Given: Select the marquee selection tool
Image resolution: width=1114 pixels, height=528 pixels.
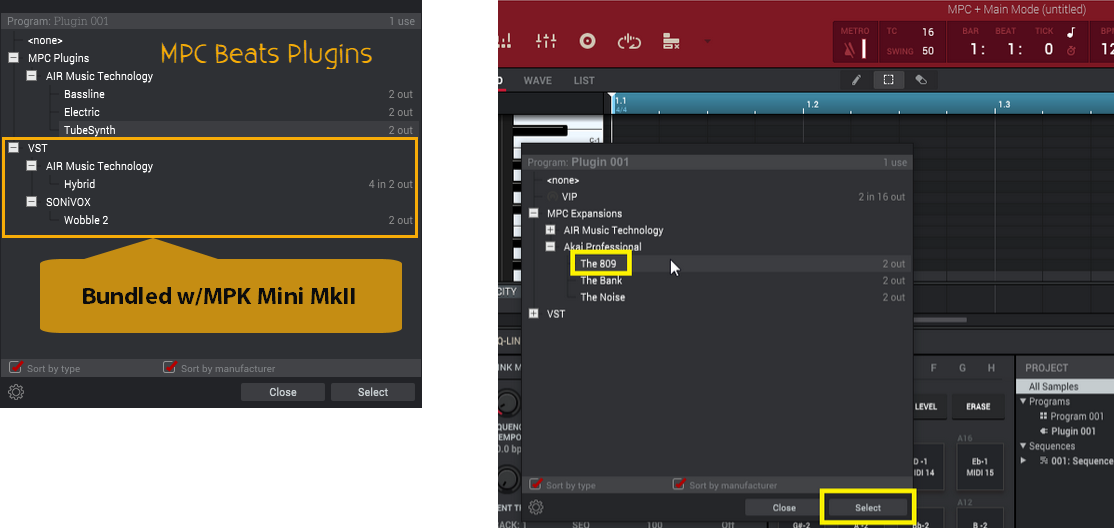Looking at the screenshot, I should pos(888,80).
